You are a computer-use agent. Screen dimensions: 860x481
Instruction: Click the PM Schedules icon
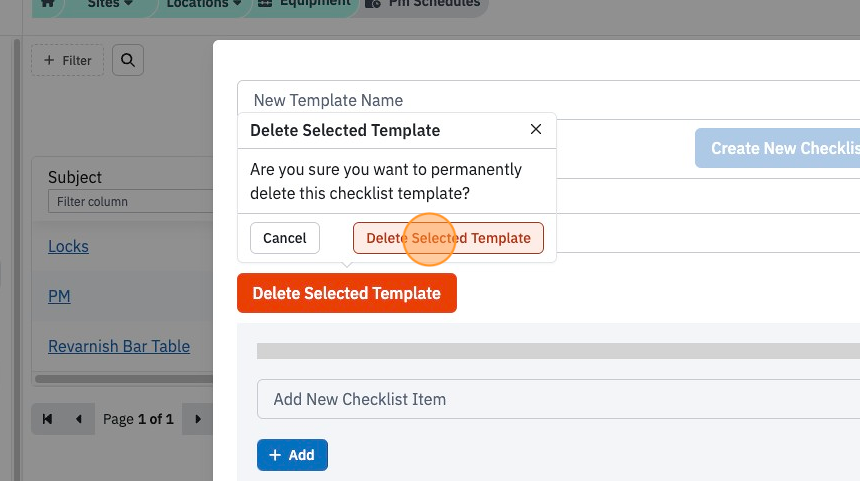pyautogui.click(x=373, y=3)
